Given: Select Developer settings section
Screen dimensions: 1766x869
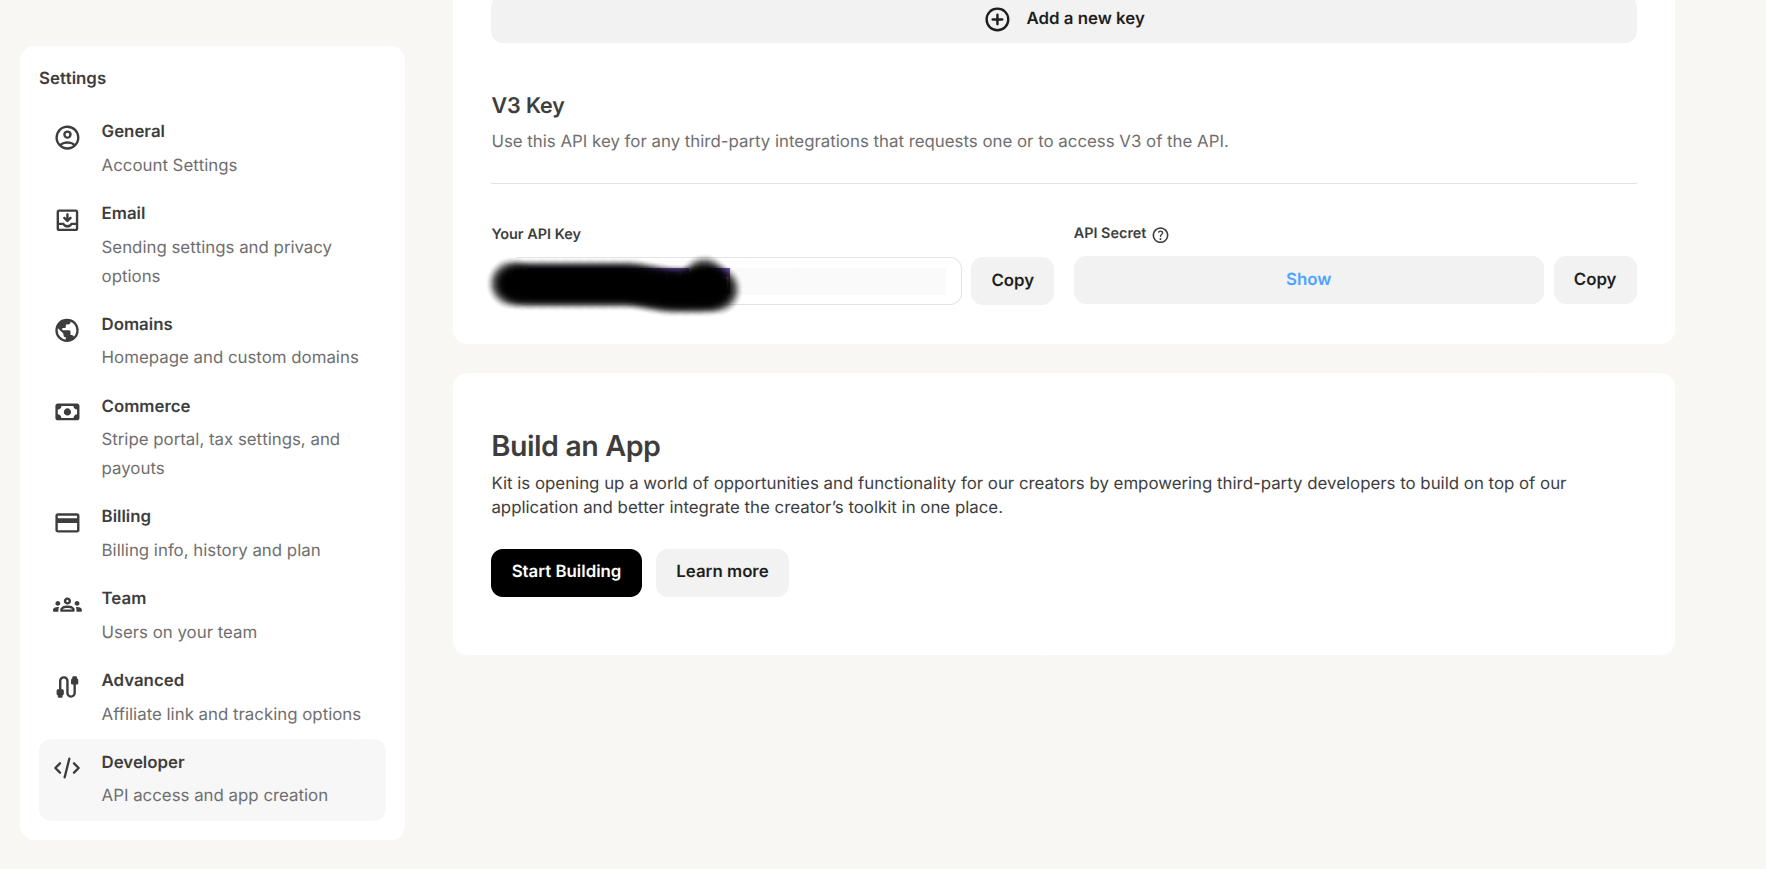Looking at the screenshot, I should coord(212,780).
